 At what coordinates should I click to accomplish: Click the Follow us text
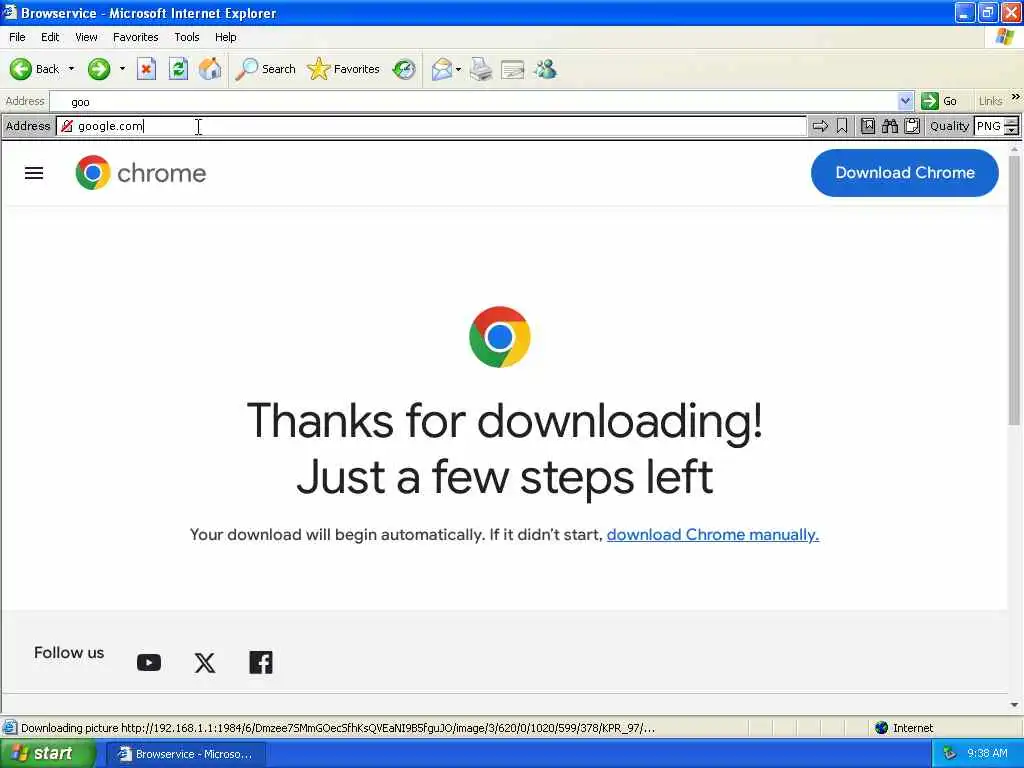click(x=69, y=652)
